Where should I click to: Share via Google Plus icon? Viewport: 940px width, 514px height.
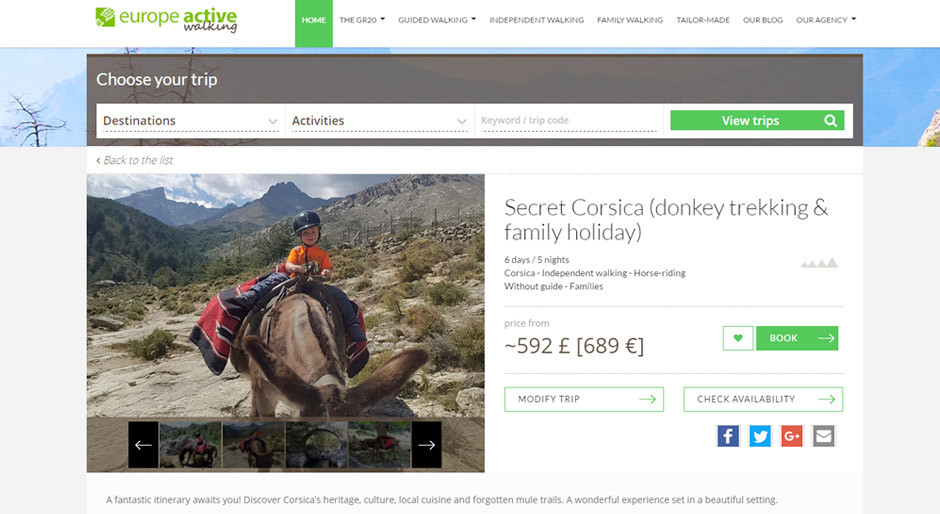tap(791, 436)
